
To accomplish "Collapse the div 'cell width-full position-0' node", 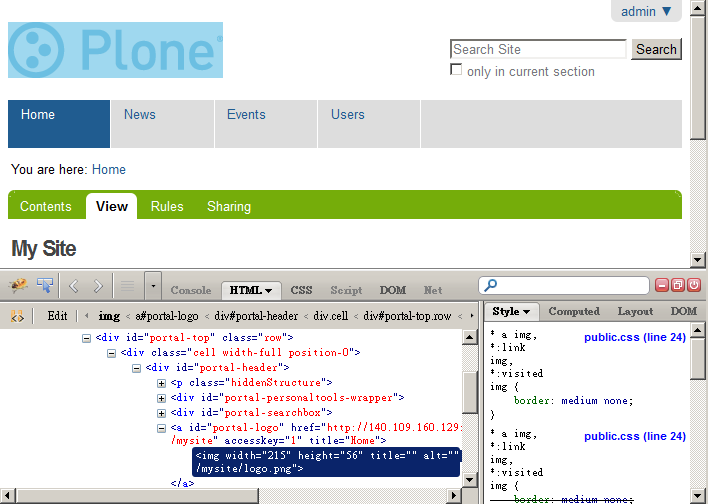I will click(111, 353).
